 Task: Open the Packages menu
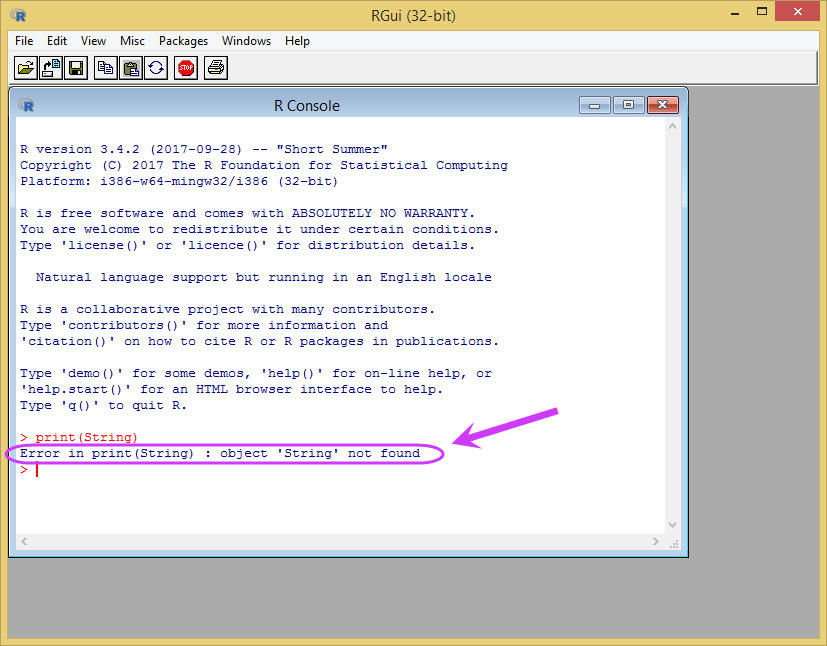pos(184,41)
